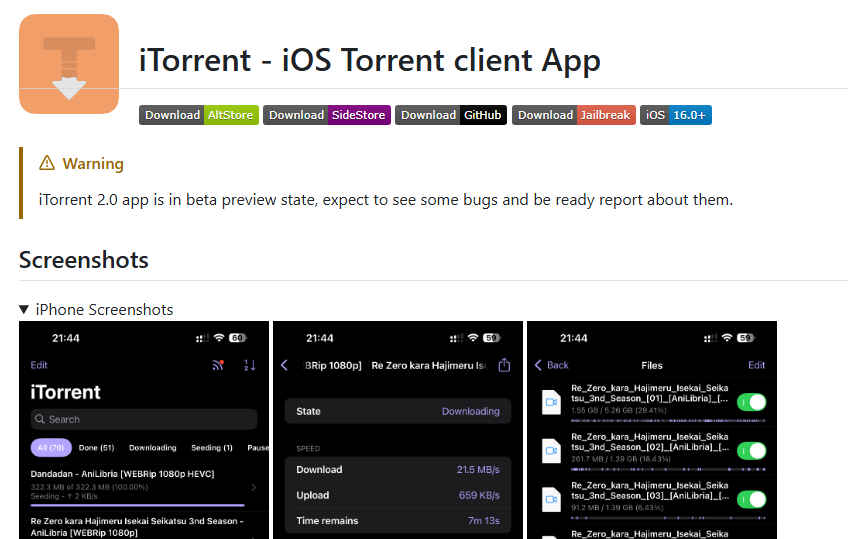
Task: Click the Files screen title
Action: pos(652,365)
